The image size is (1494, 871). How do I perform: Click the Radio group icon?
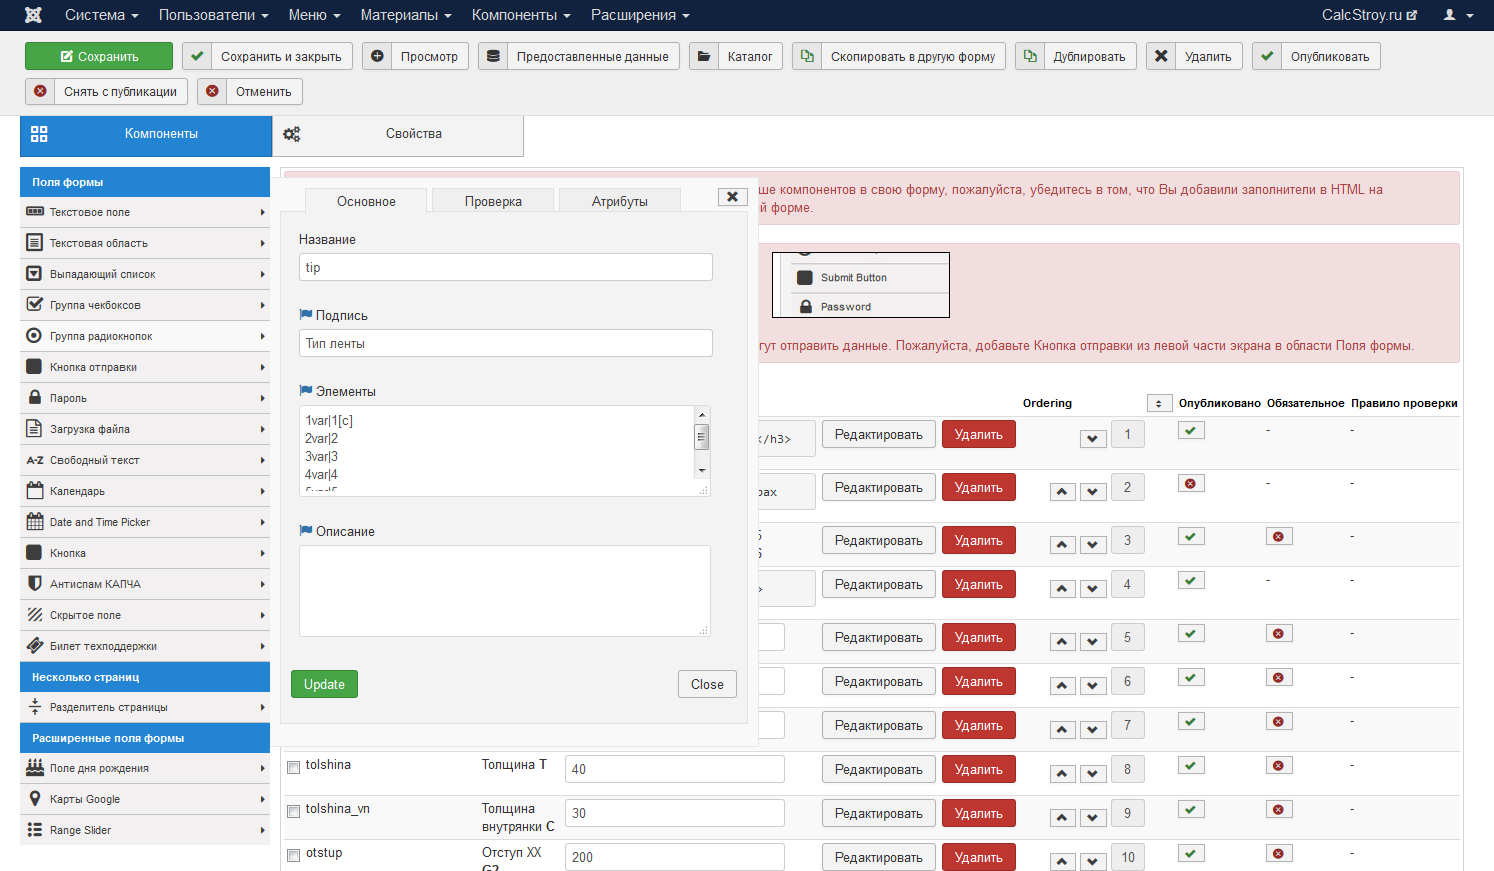click(35, 336)
